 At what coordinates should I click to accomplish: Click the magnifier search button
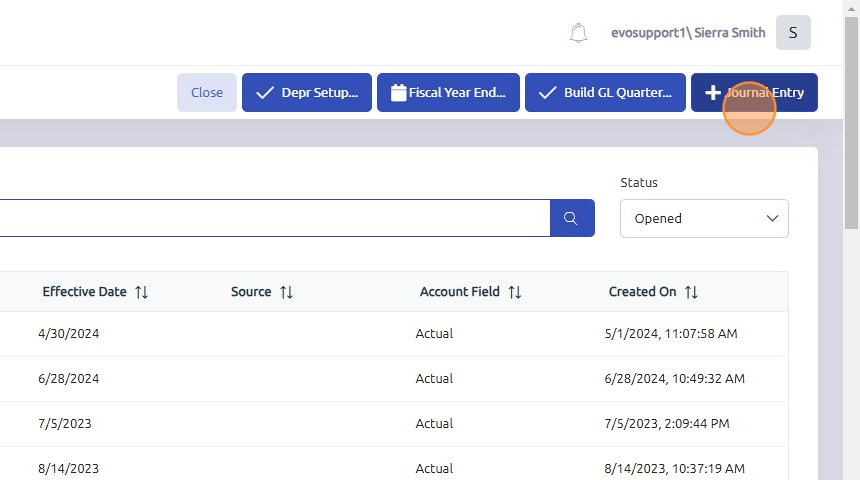coord(572,218)
